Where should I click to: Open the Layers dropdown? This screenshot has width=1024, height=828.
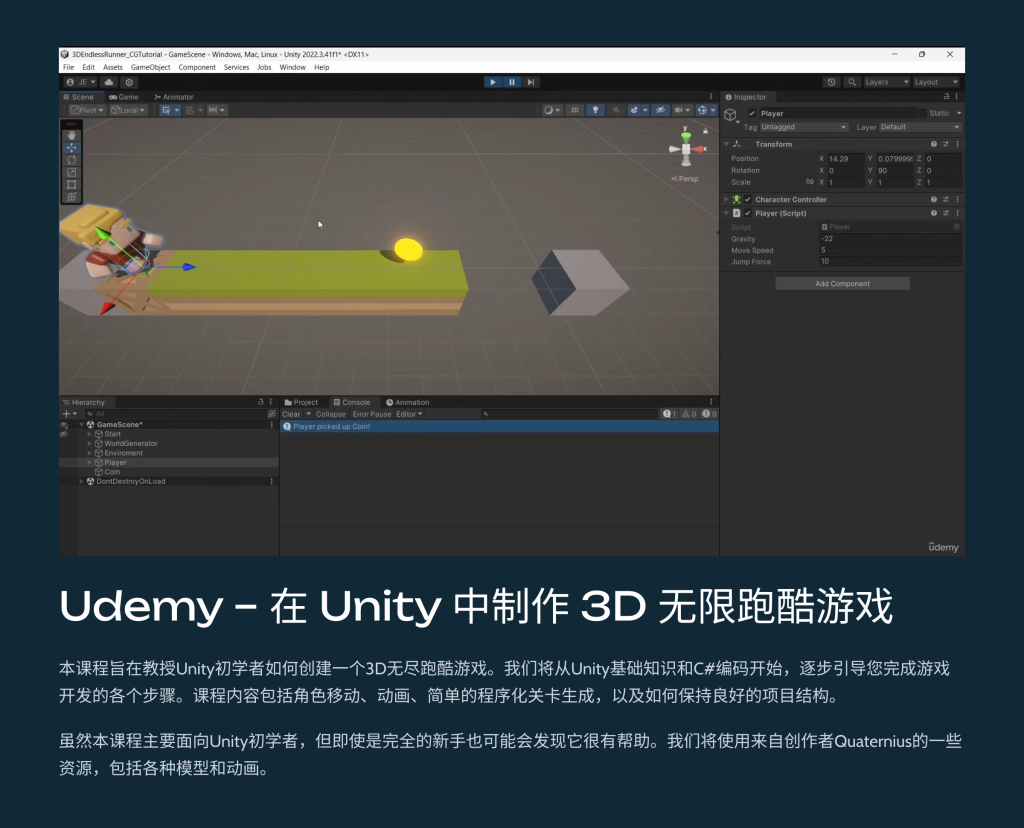click(x=886, y=82)
